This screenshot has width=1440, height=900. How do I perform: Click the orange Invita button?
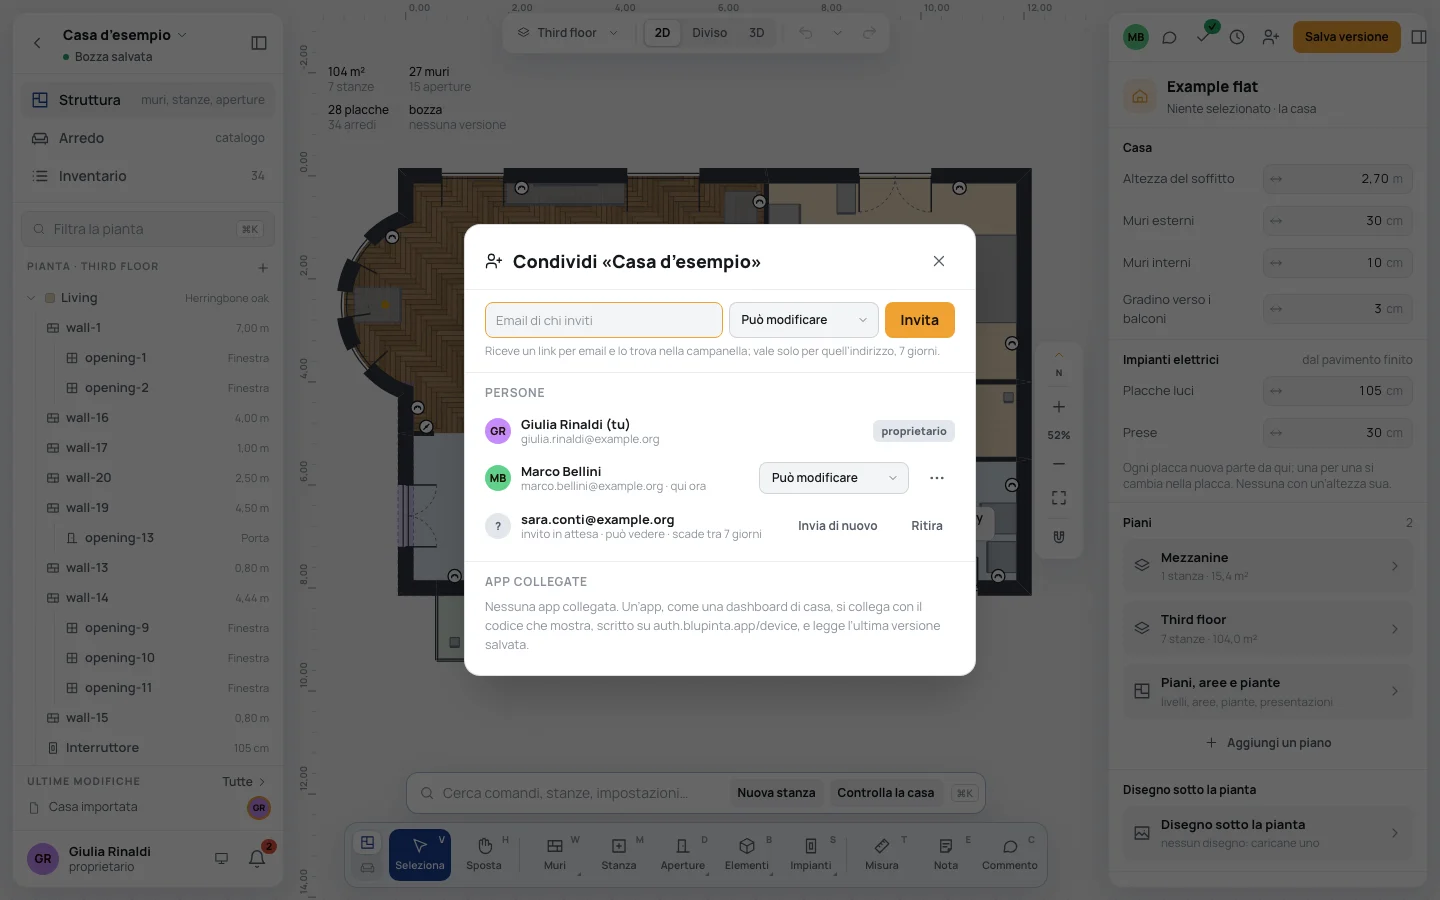pos(920,320)
